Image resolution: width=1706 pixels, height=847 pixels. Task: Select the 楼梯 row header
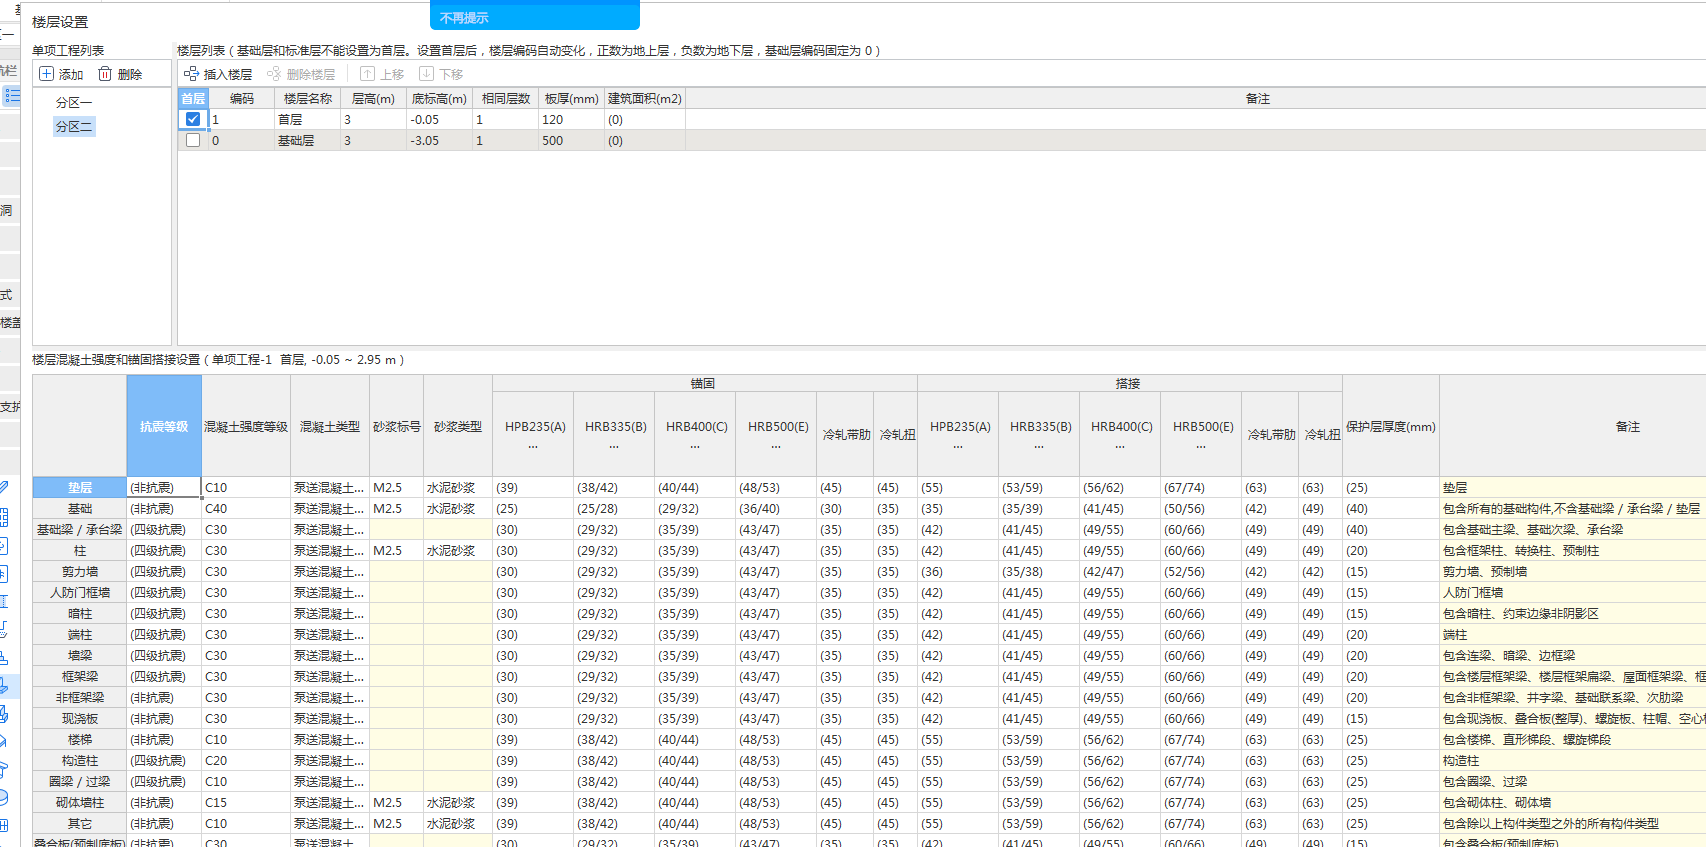pyautogui.click(x=80, y=740)
